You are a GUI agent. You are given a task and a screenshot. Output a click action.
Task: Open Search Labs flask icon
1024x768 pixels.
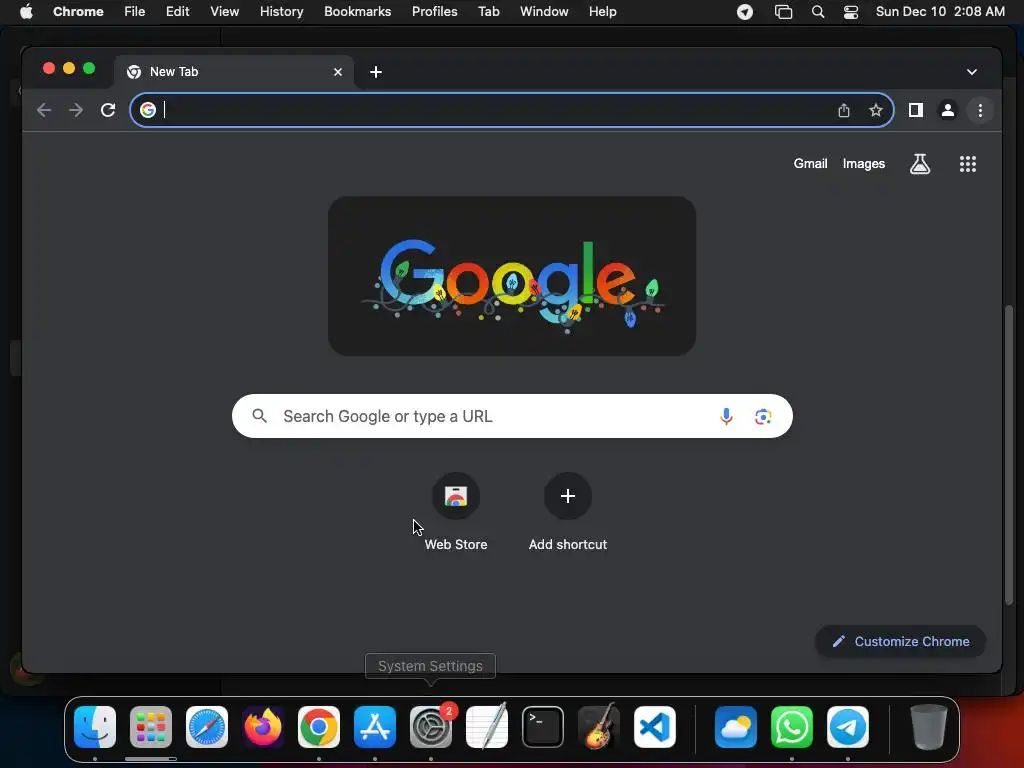[920, 164]
